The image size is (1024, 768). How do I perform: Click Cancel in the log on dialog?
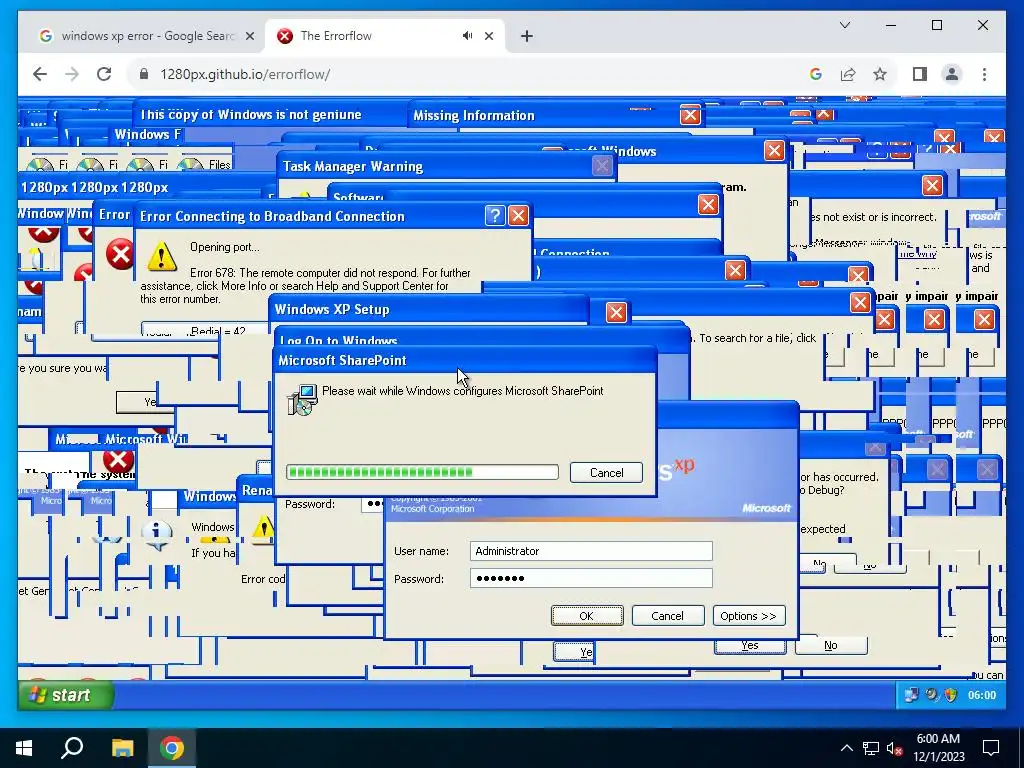click(667, 616)
